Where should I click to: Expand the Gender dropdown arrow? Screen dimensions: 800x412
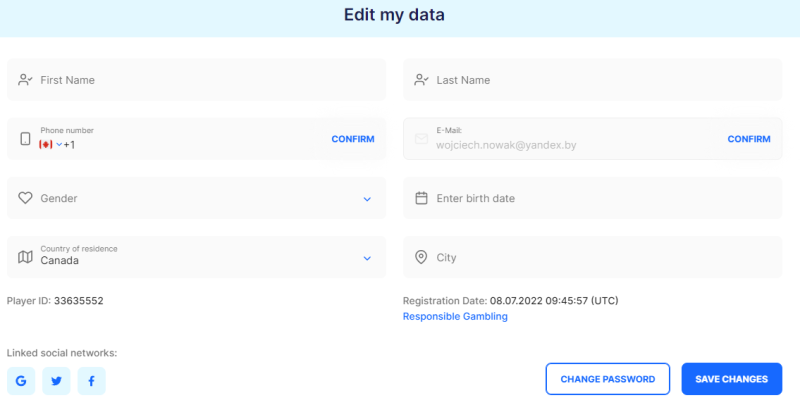pyautogui.click(x=366, y=199)
